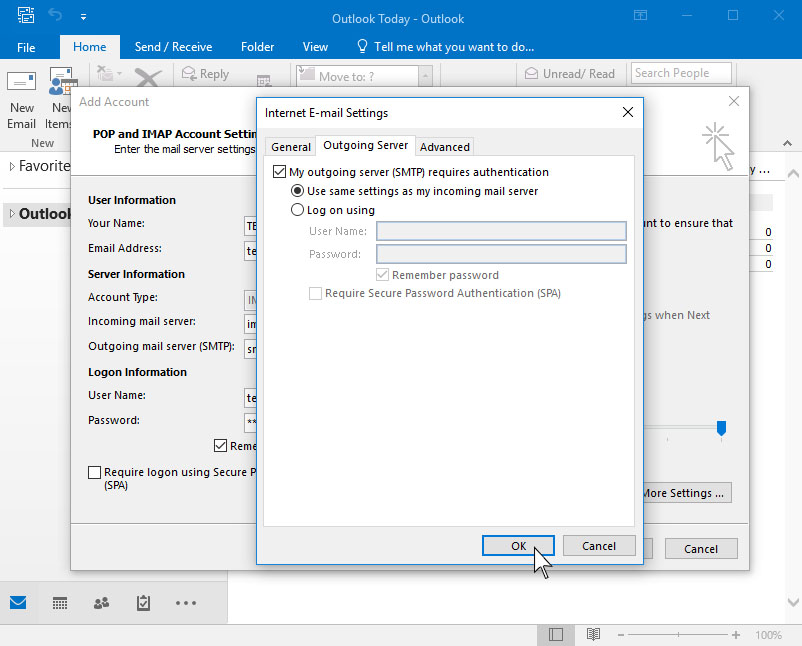This screenshot has height=646, width=802.
Task: Click Cancel in Add Account dialog
Action: [701, 549]
